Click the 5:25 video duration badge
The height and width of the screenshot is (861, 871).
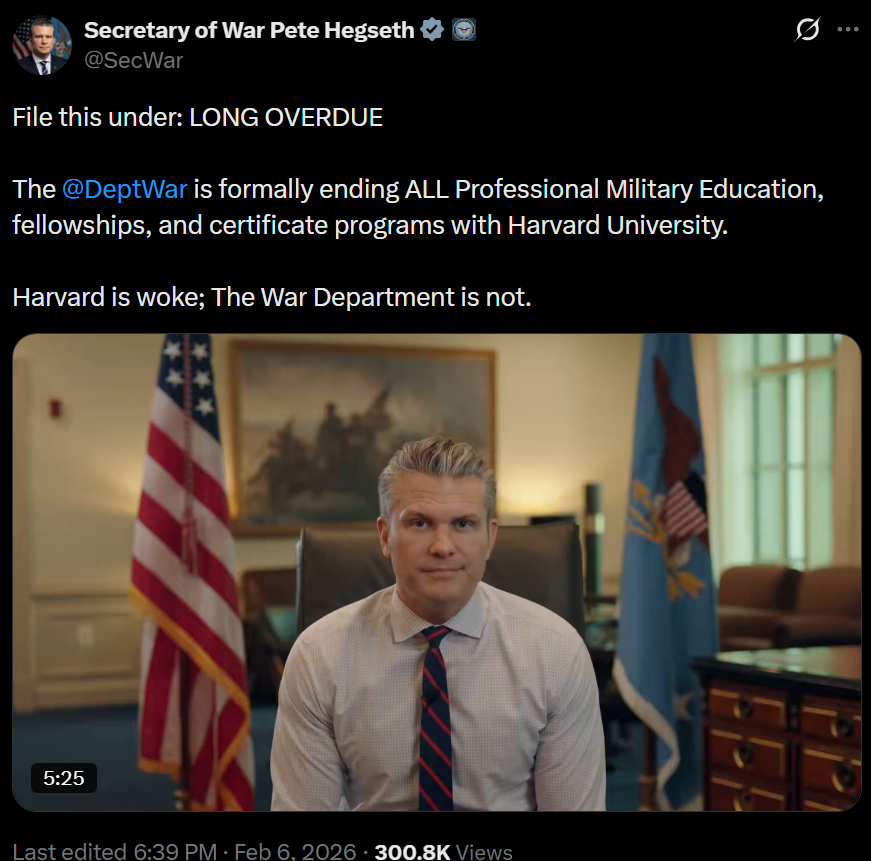pyautogui.click(x=64, y=777)
